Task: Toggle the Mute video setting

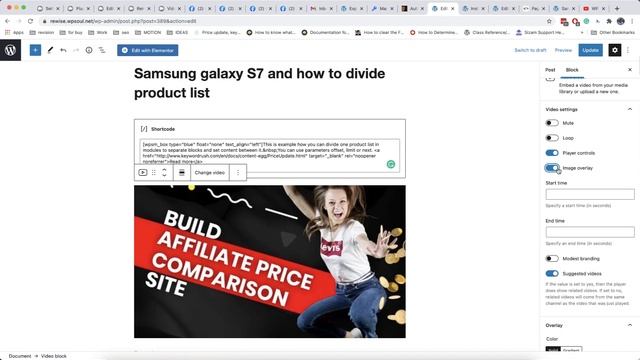Action: [x=552, y=123]
